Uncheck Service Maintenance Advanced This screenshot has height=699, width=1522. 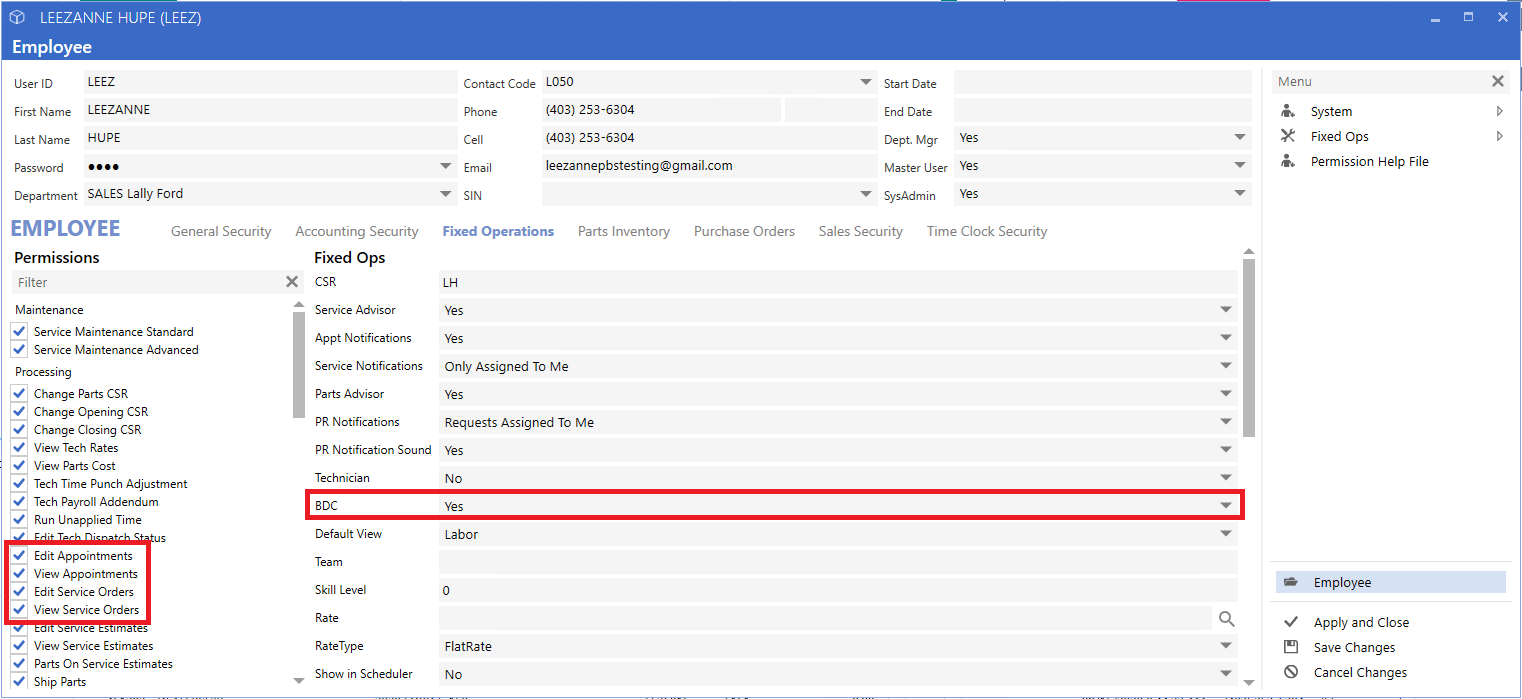coord(19,349)
